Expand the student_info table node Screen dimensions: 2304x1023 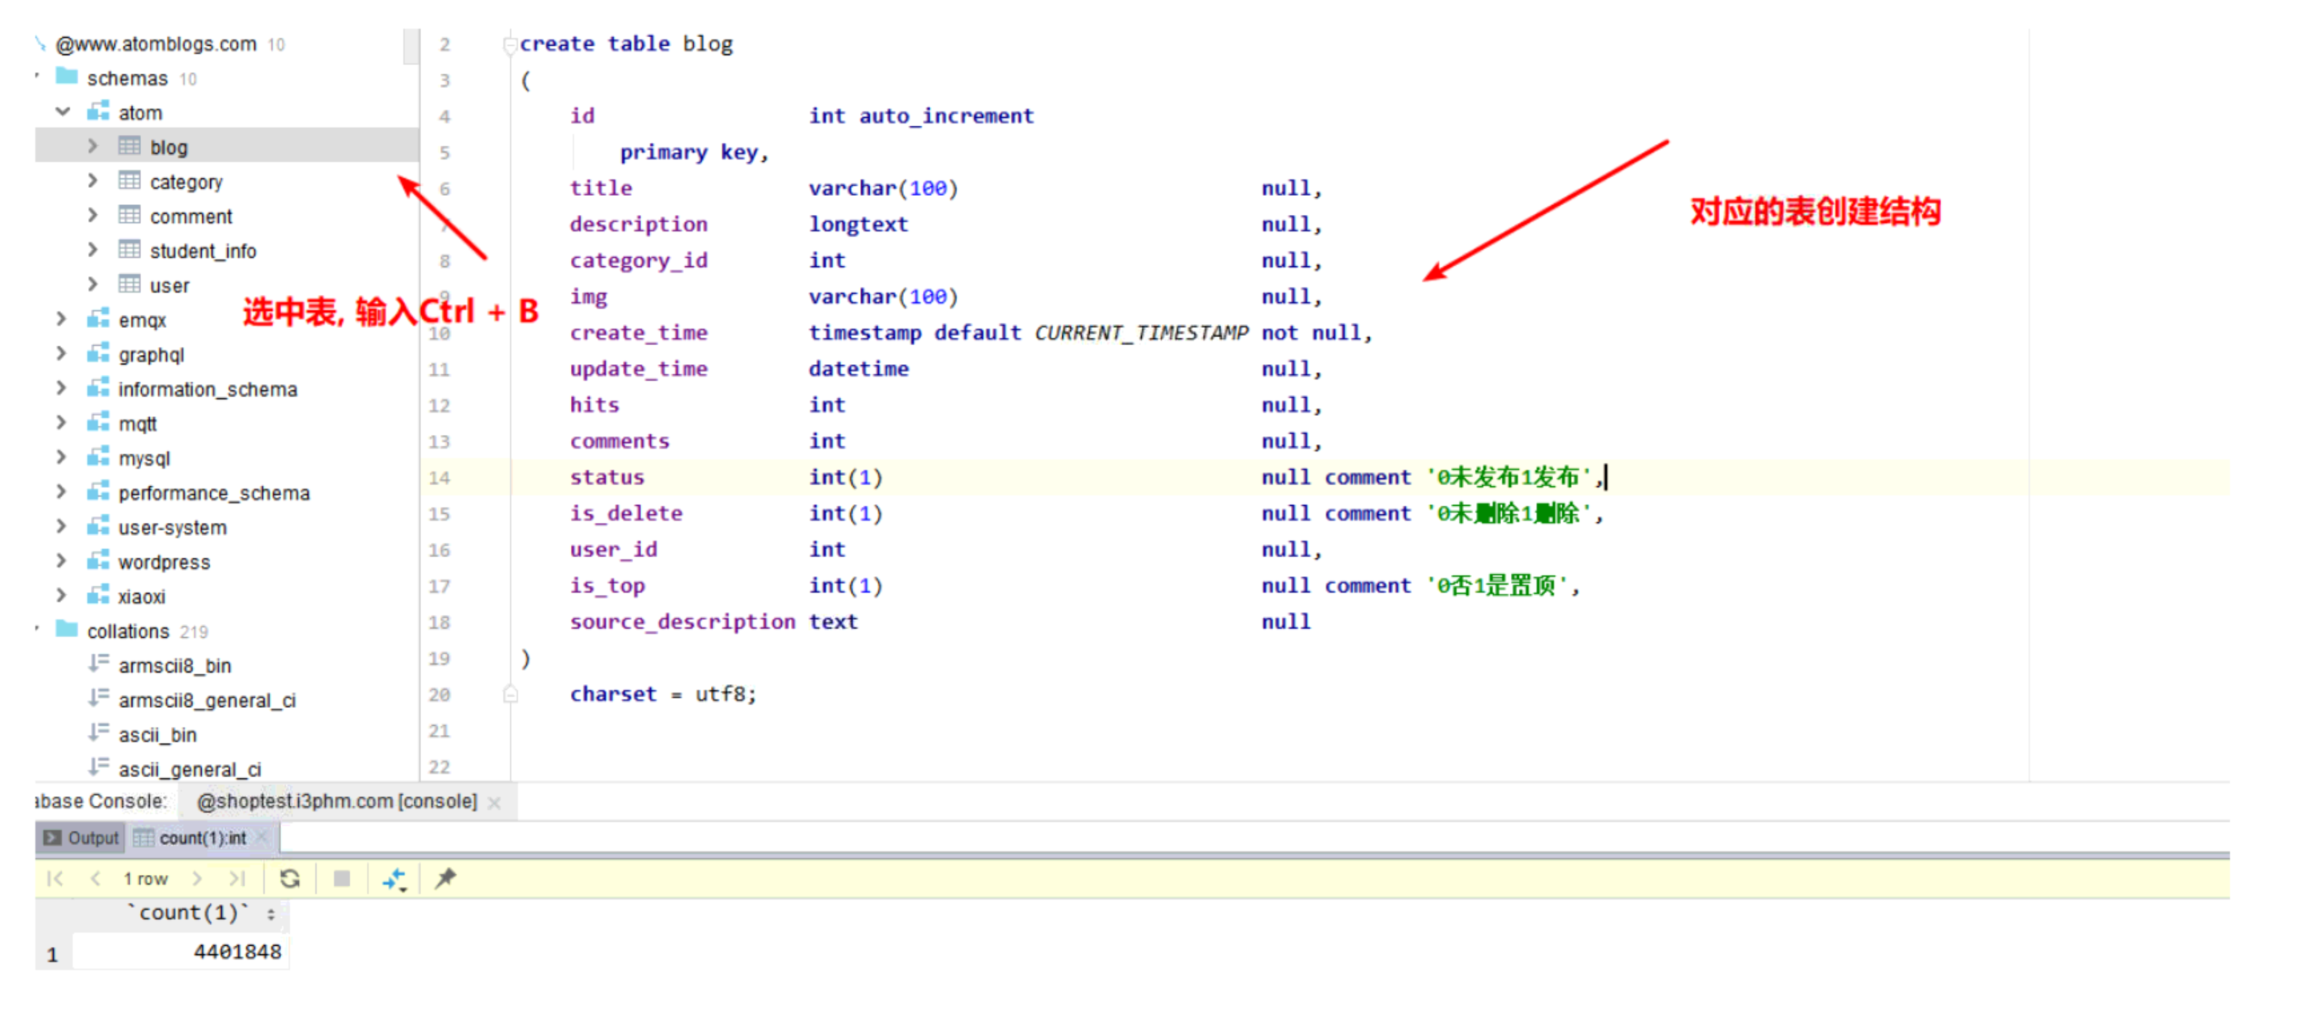(x=93, y=250)
